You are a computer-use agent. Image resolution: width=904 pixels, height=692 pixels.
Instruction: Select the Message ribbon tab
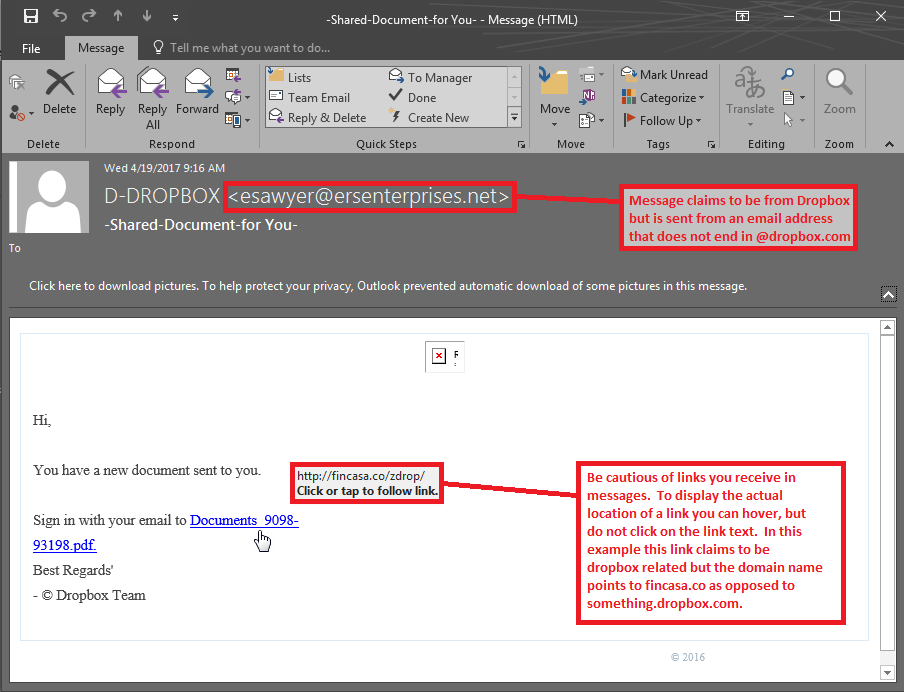101,48
